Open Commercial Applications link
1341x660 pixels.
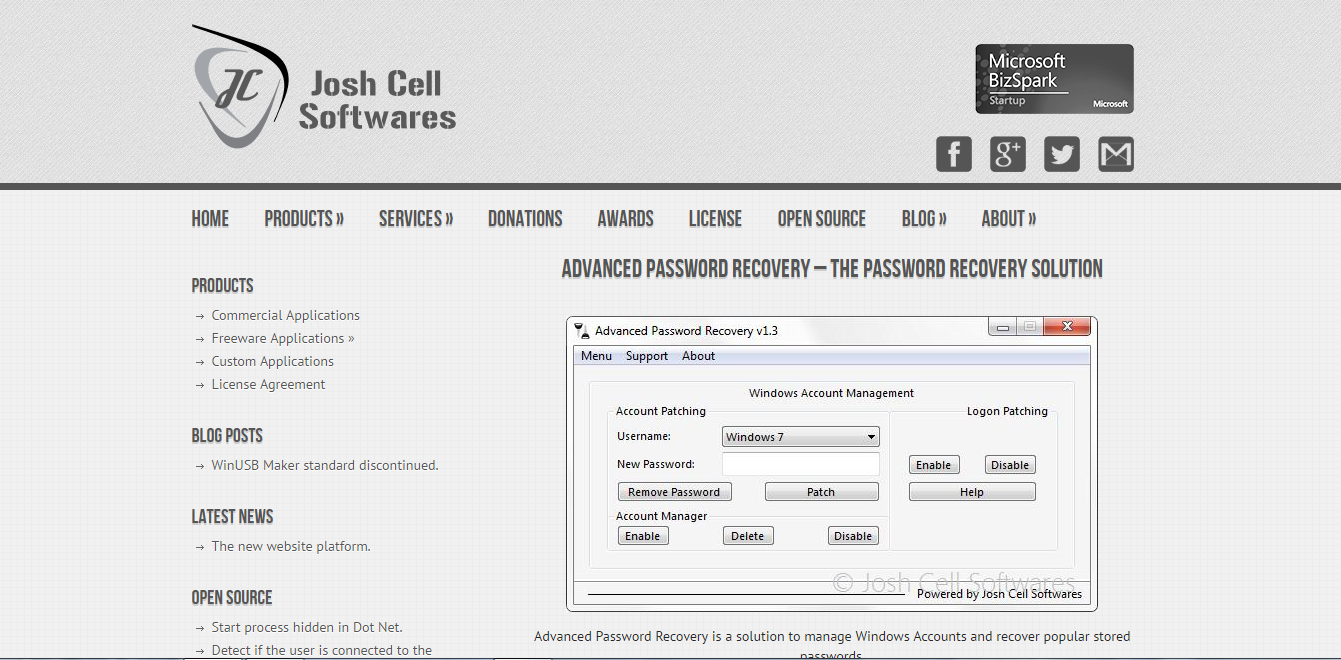(285, 315)
